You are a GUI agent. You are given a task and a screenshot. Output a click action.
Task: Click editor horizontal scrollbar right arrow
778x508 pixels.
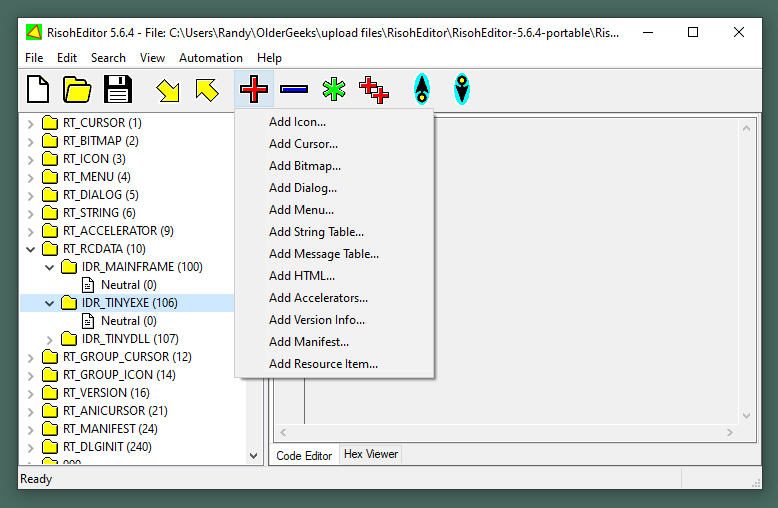click(729, 433)
